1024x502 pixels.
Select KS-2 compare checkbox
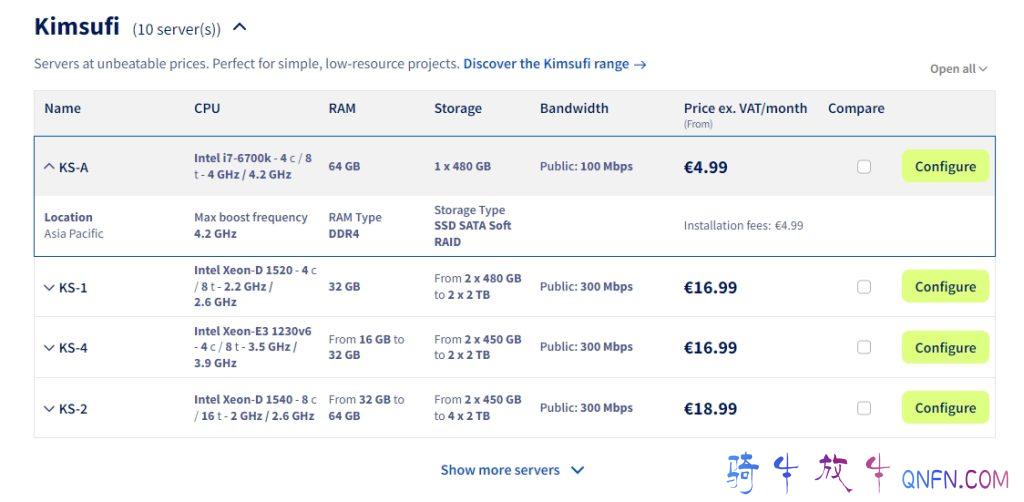pos(864,408)
